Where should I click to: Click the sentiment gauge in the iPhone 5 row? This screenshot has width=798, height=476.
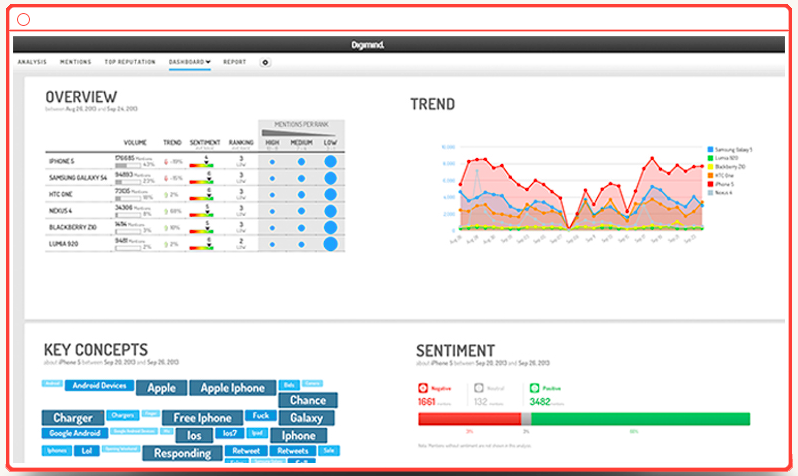(x=202, y=162)
